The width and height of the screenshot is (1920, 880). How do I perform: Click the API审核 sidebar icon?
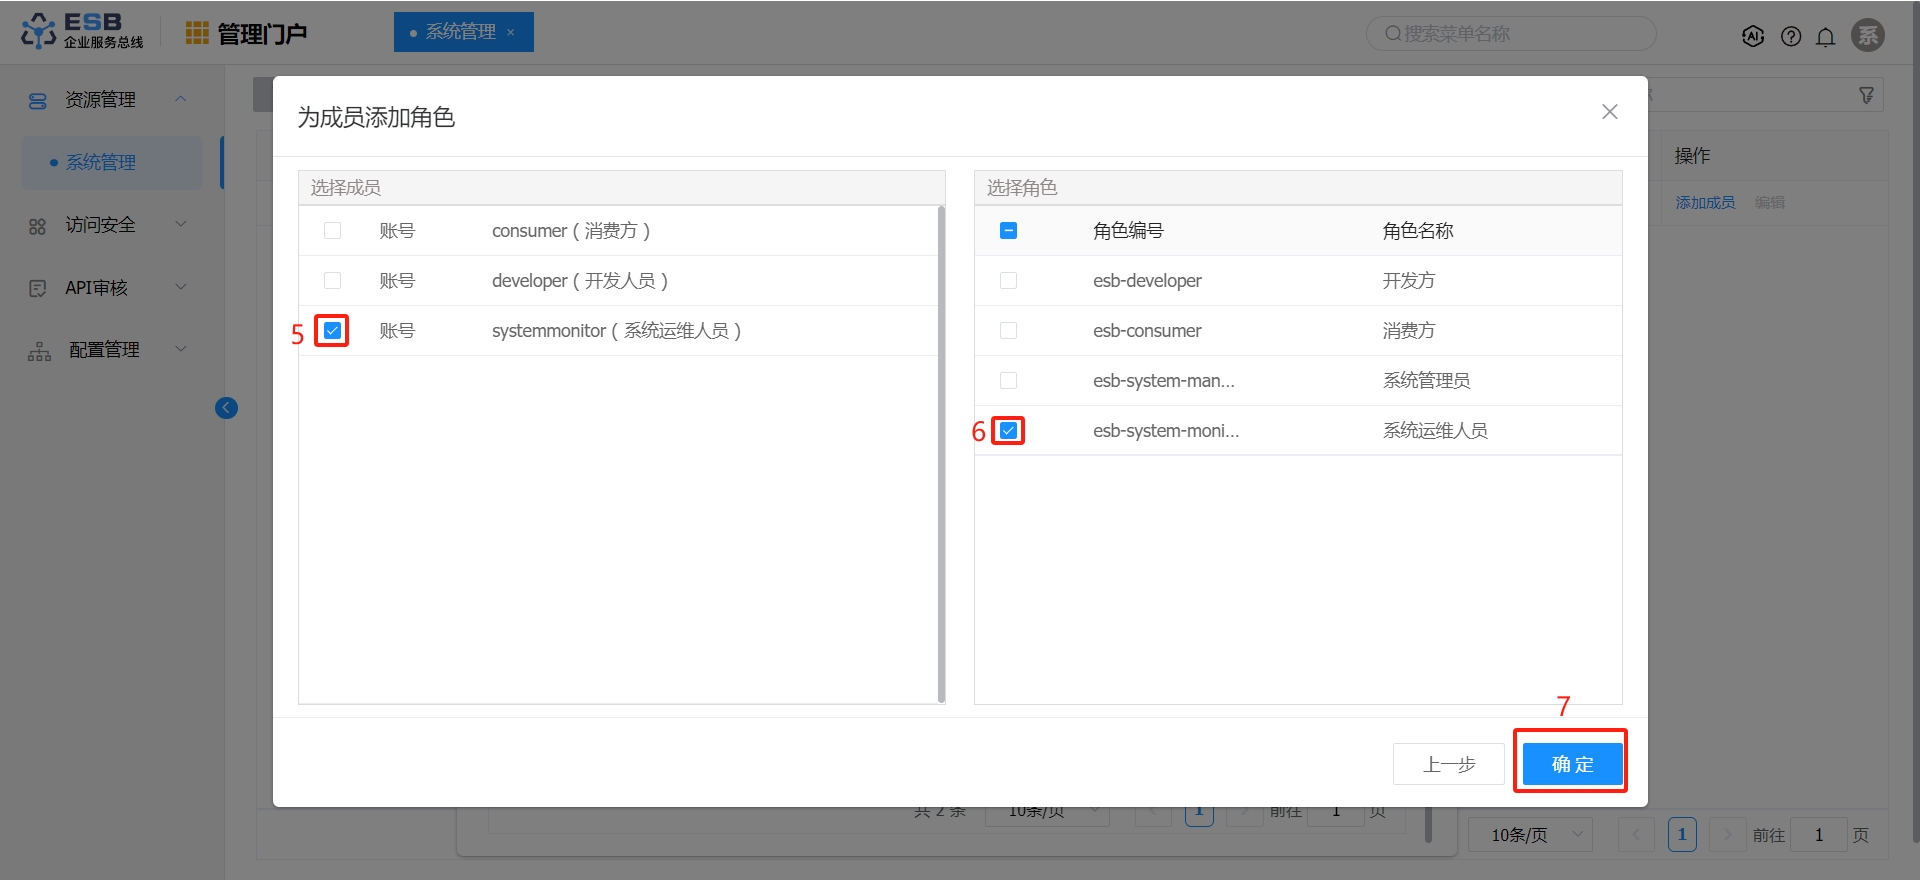[x=38, y=288]
